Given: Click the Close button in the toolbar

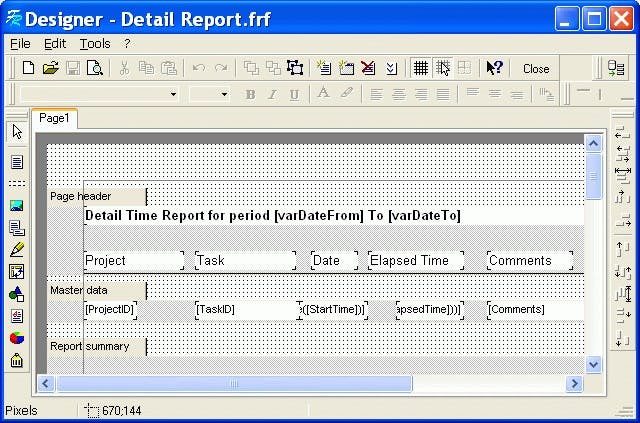Looking at the screenshot, I should [x=536, y=69].
